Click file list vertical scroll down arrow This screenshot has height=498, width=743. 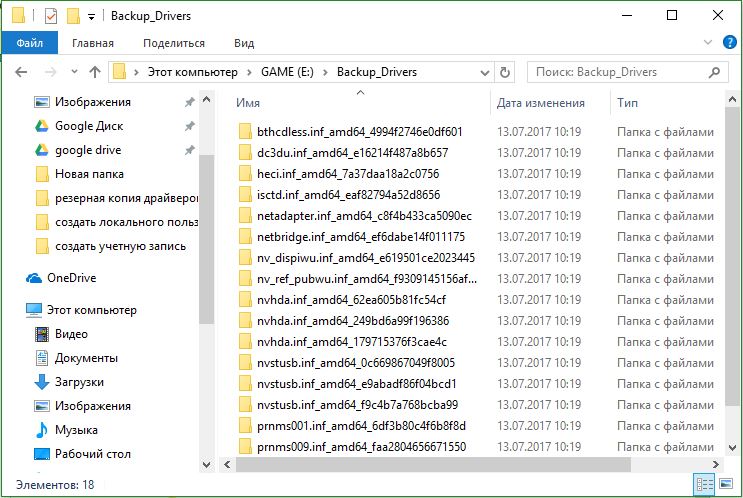(x=732, y=447)
